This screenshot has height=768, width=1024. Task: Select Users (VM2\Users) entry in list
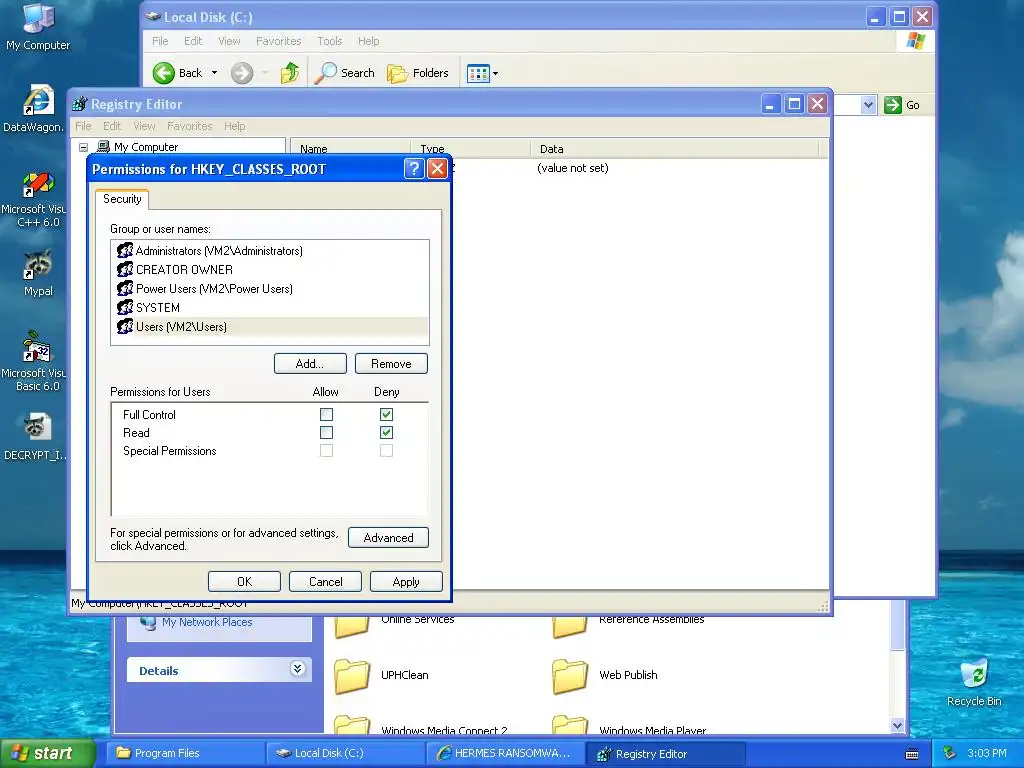click(x=270, y=327)
